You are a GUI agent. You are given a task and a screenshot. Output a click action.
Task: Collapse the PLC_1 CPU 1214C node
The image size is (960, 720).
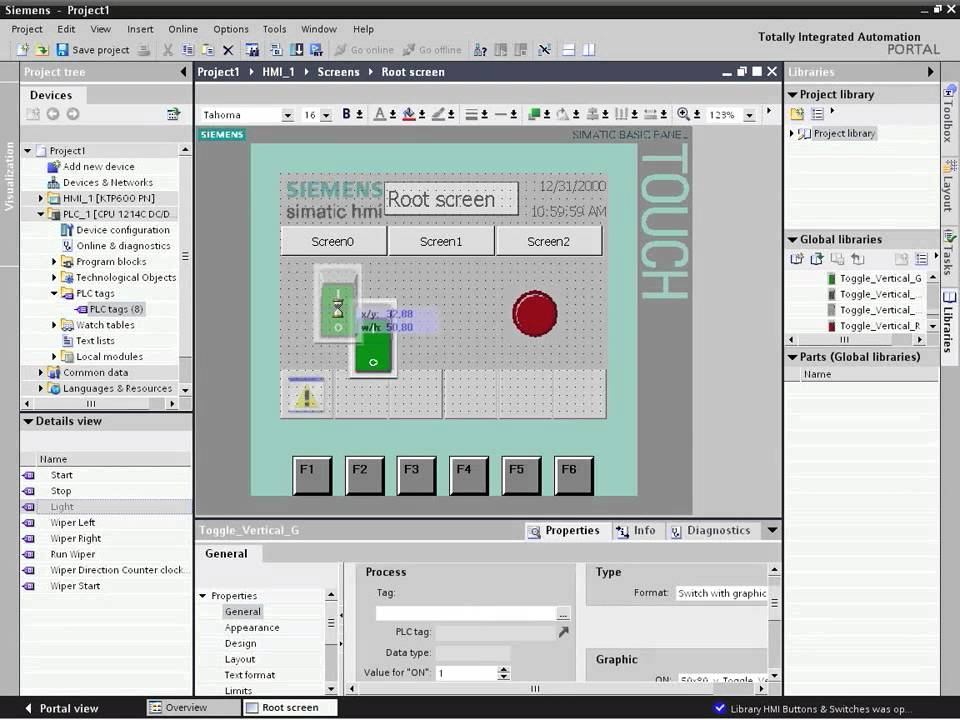click(41, 214)
